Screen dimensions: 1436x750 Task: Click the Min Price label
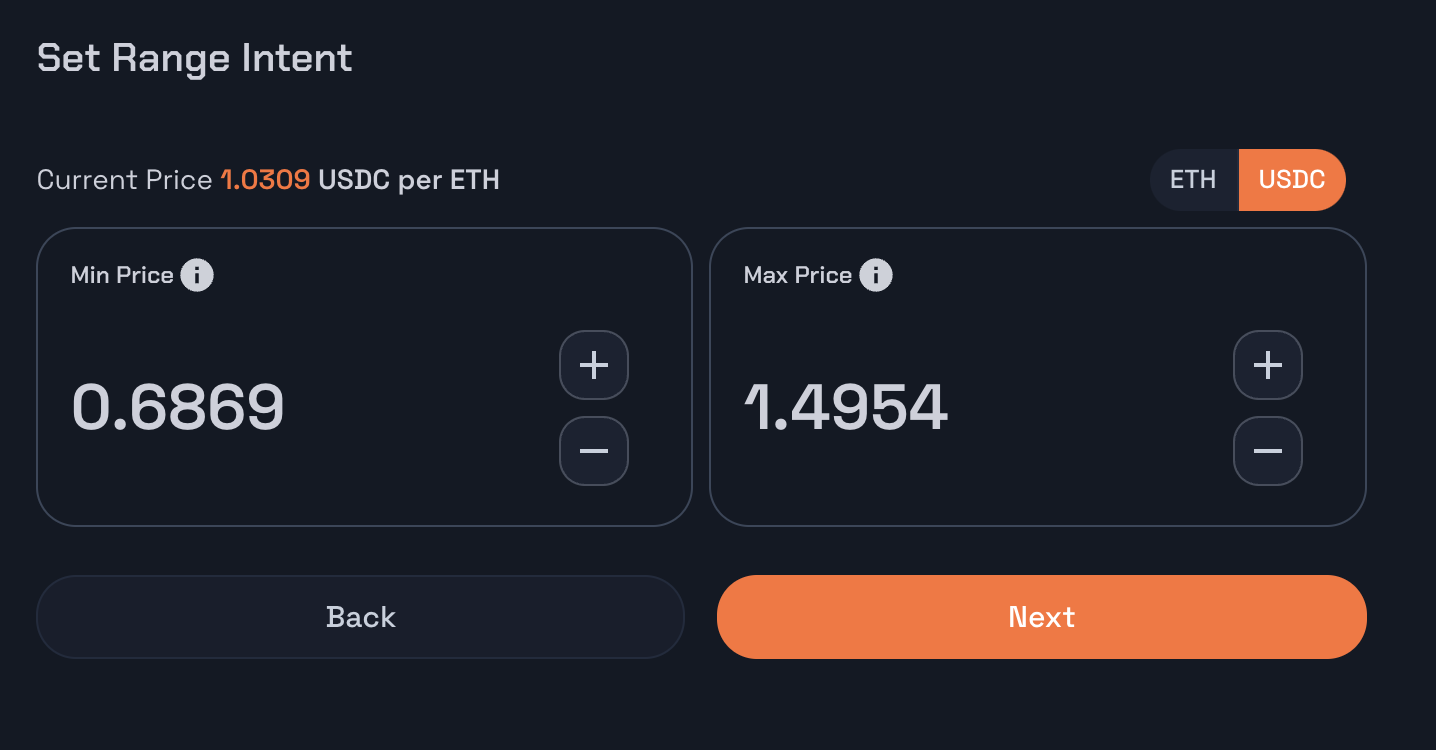tap(122, 275)
